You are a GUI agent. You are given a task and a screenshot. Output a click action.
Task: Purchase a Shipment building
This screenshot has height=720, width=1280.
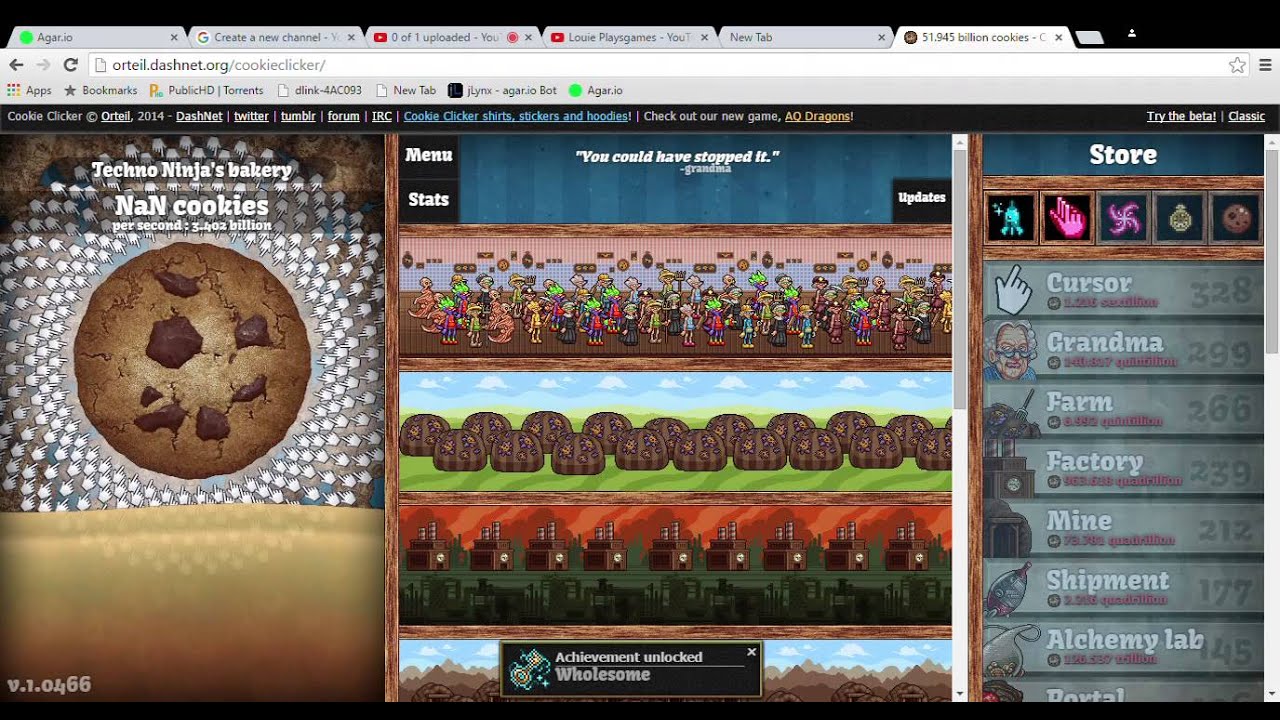[1123, 588]
